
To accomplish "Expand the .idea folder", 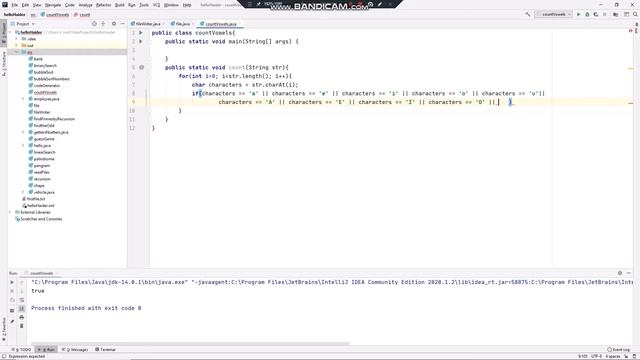I will coord(17,39).
